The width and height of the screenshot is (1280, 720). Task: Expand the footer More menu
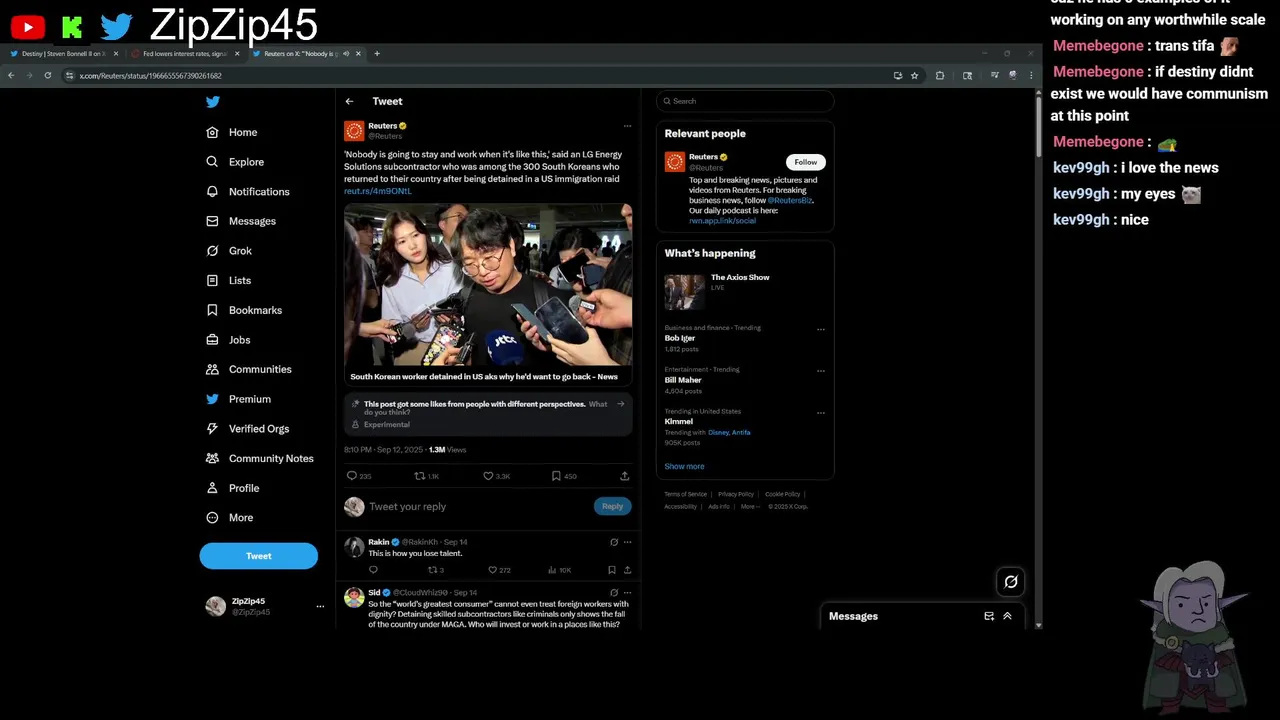pos(749,507)
